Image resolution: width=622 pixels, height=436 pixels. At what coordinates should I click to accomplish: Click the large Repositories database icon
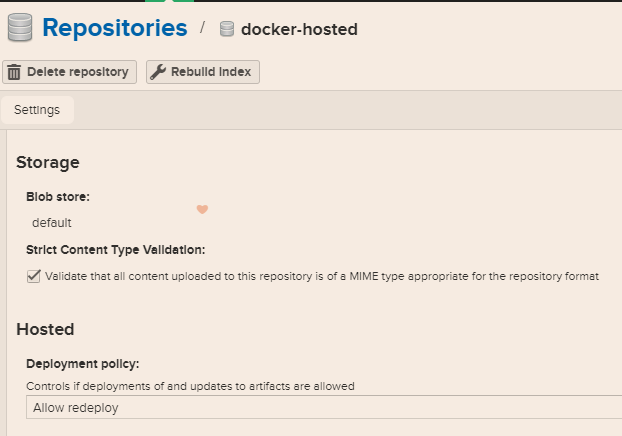[20, 28]
